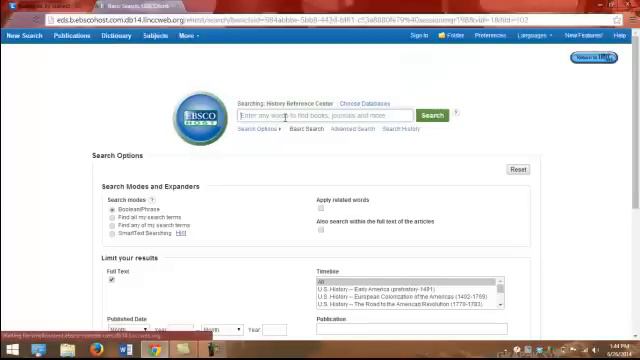Open the start Month dropdown
This screenshot has height=360, width=640.
(x=129, y=329)
